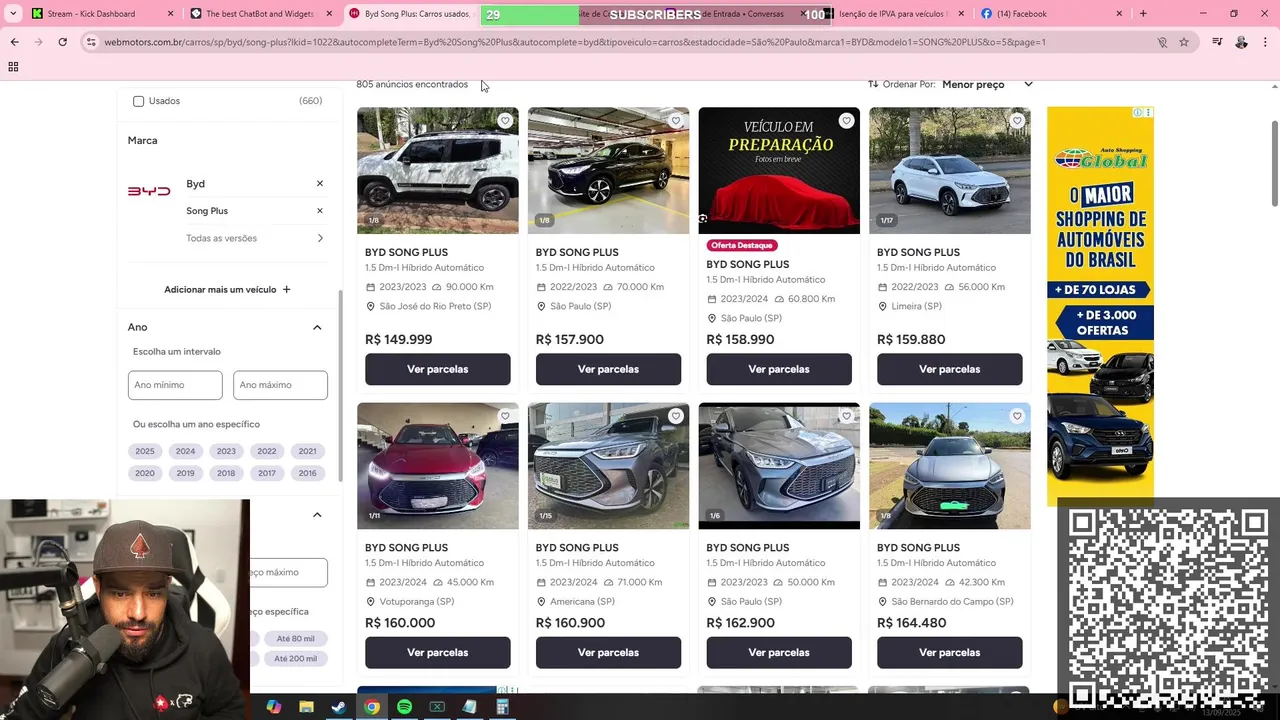The height and width of the screenshot is (720, 1280).
Task: View site information icon in address bar
Action: (91, 42)
